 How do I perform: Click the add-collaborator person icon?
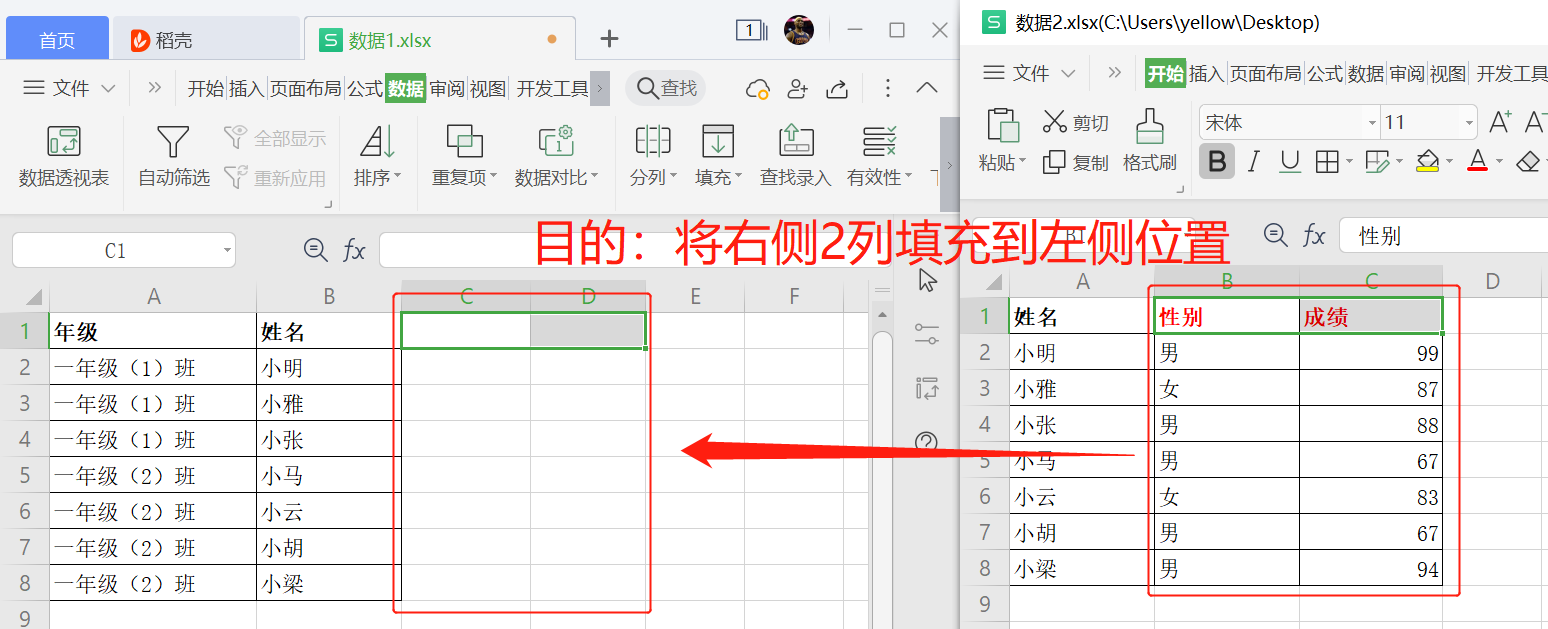797,89
